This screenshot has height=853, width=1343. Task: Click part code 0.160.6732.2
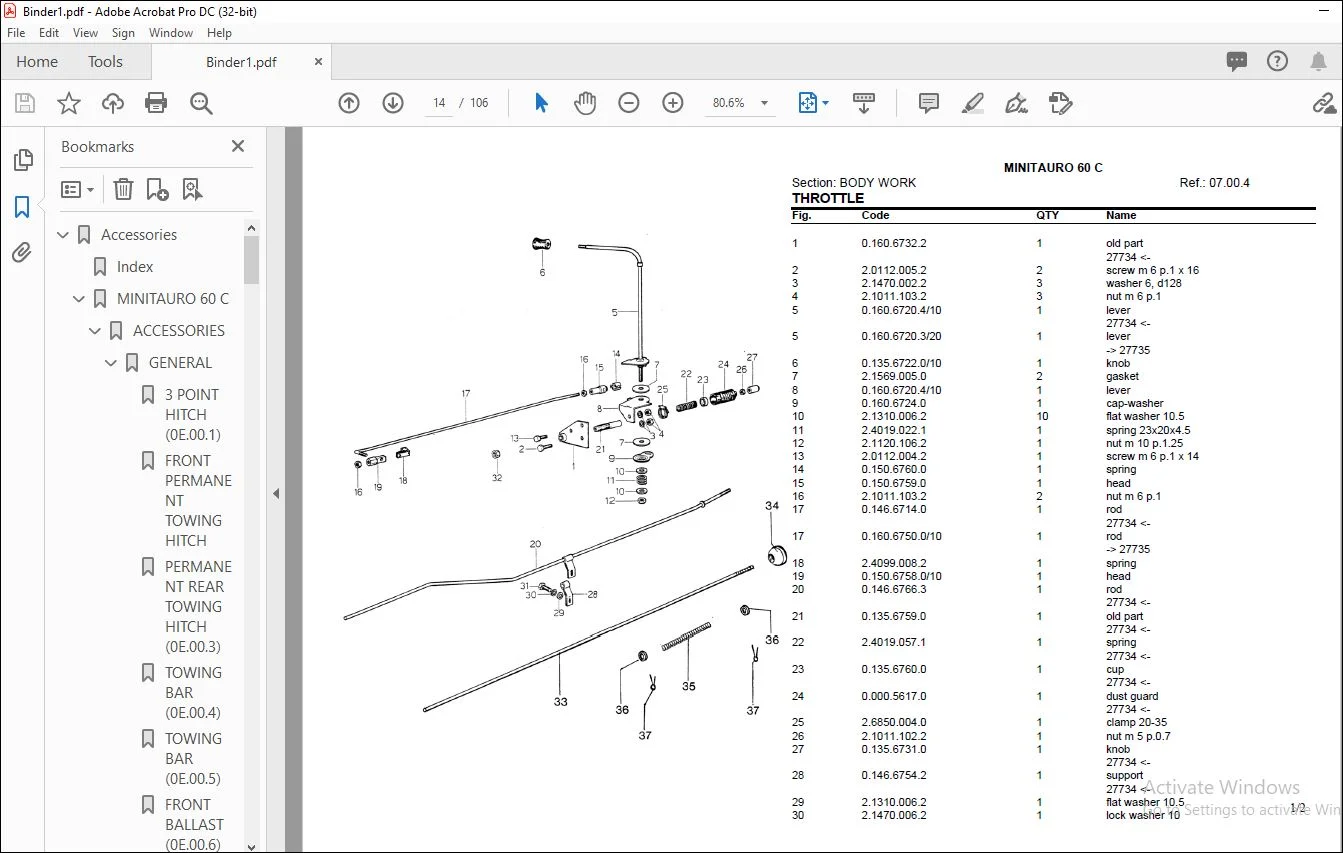894,243
